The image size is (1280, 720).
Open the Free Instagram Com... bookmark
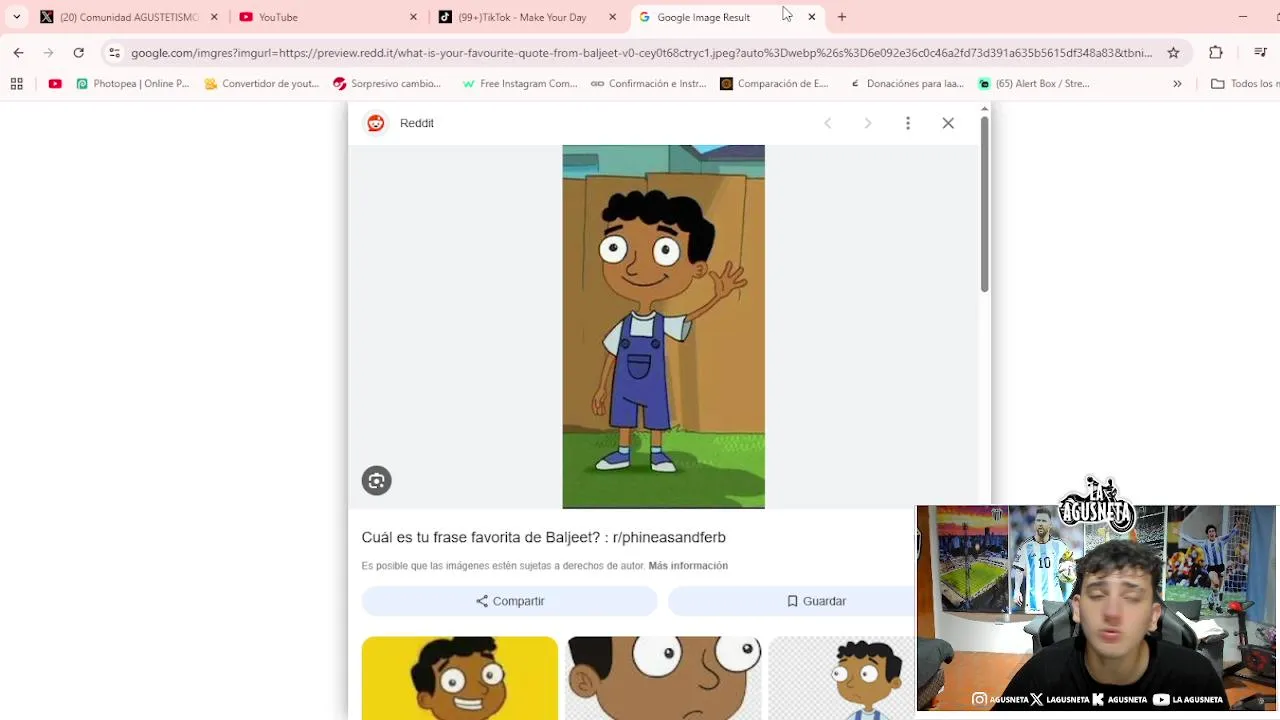(x=519, y=84)
